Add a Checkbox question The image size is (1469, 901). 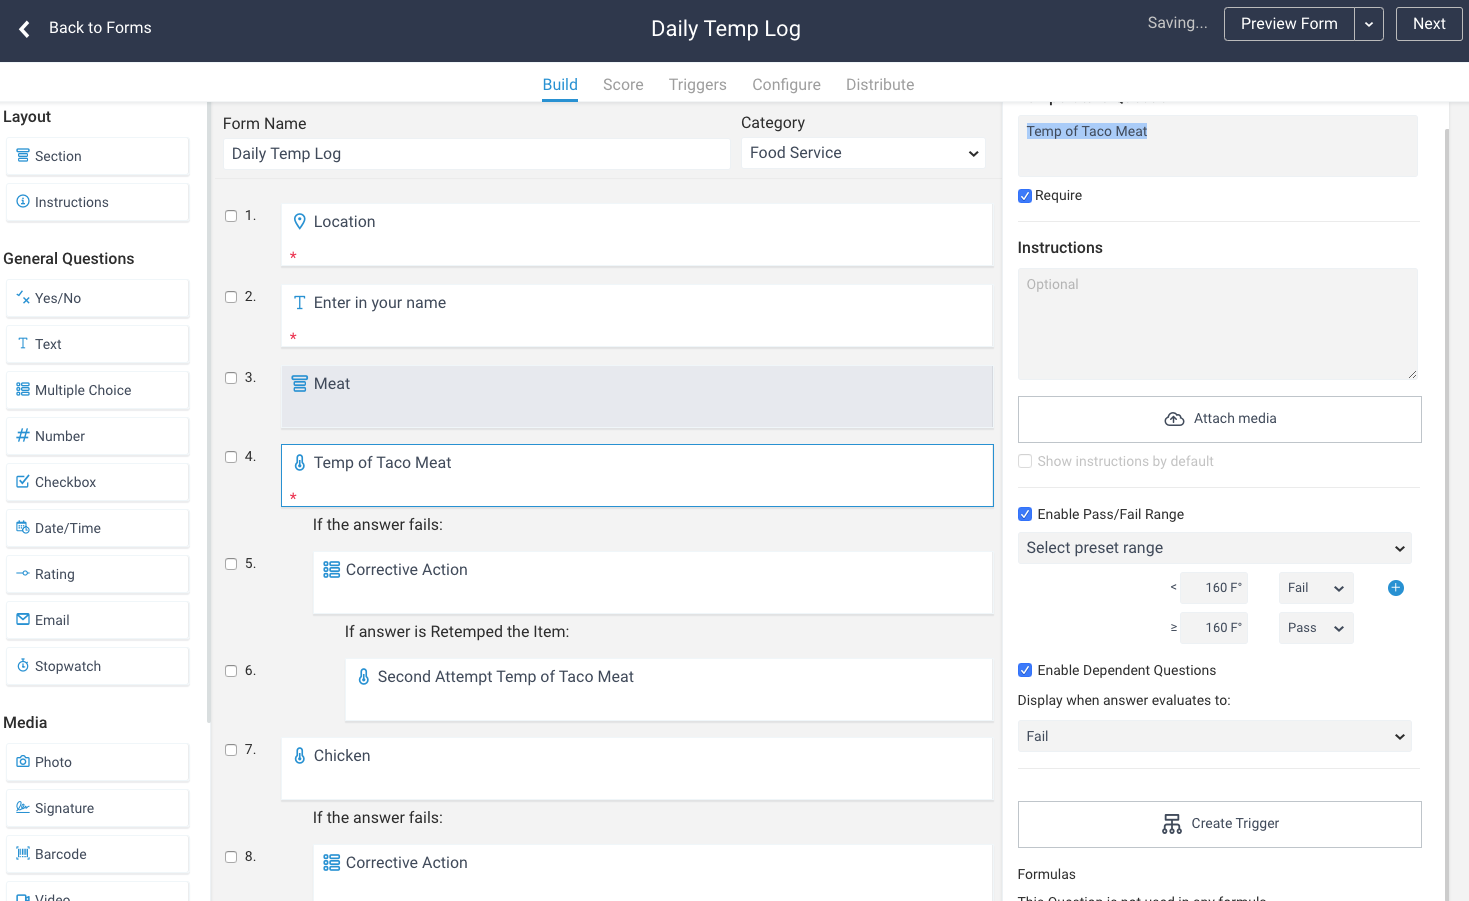pyautogui.click(x=97, y=482)
